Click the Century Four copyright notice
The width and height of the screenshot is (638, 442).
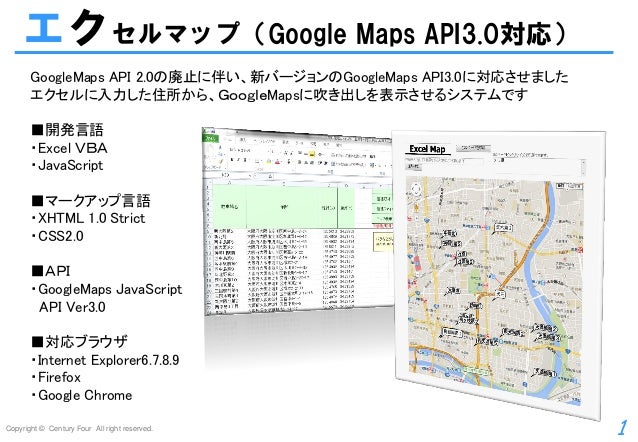[x=79, y=429]
